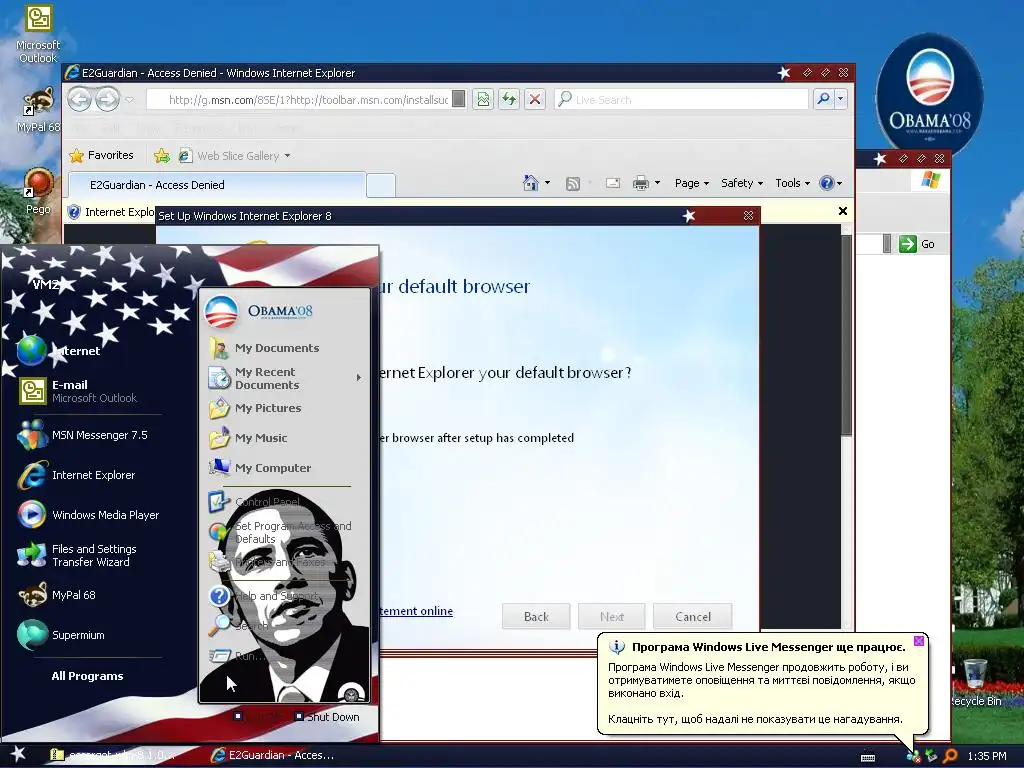This screenshot has height=768, width=1024.
Task: Open the Print options dropdown arrow
Action: (x=657, y=184)
